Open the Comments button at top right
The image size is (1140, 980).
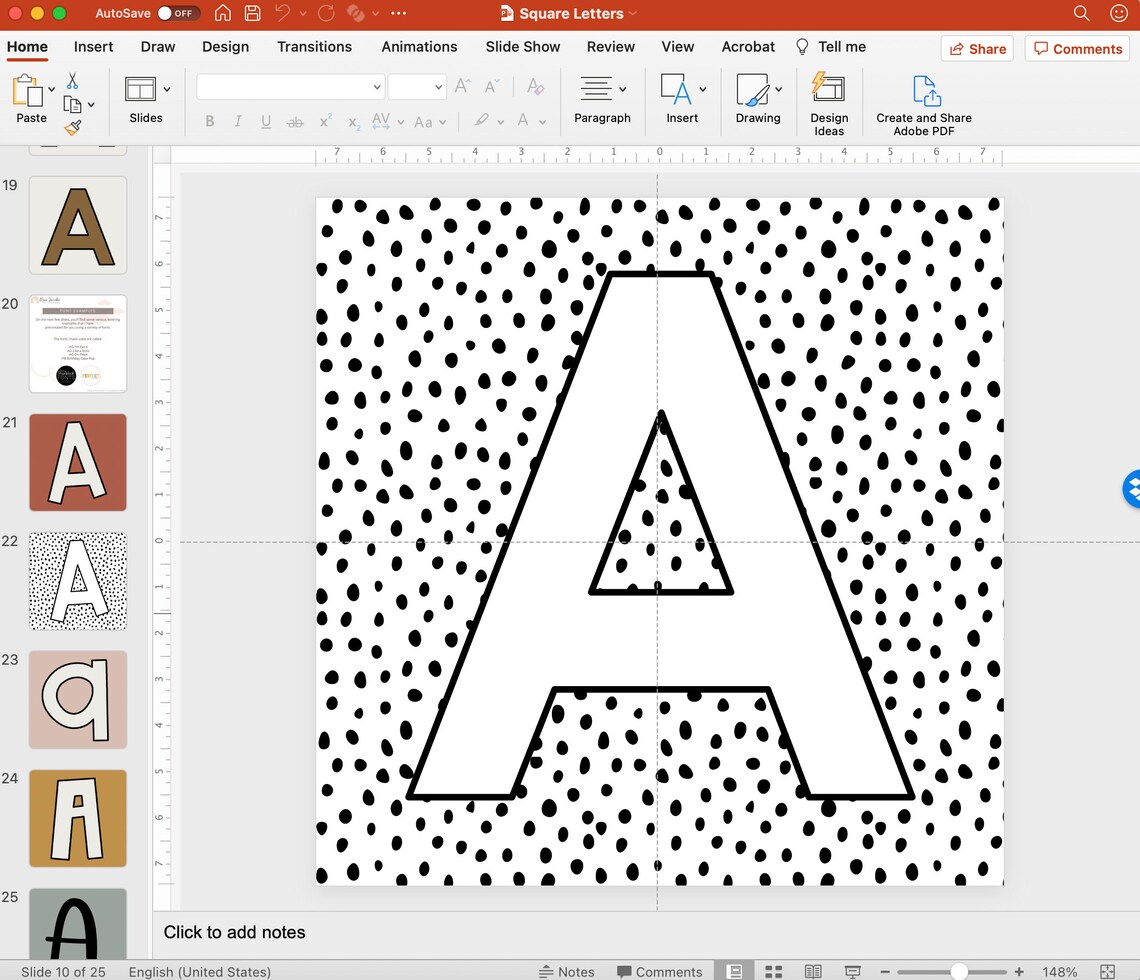point(1077,49)
